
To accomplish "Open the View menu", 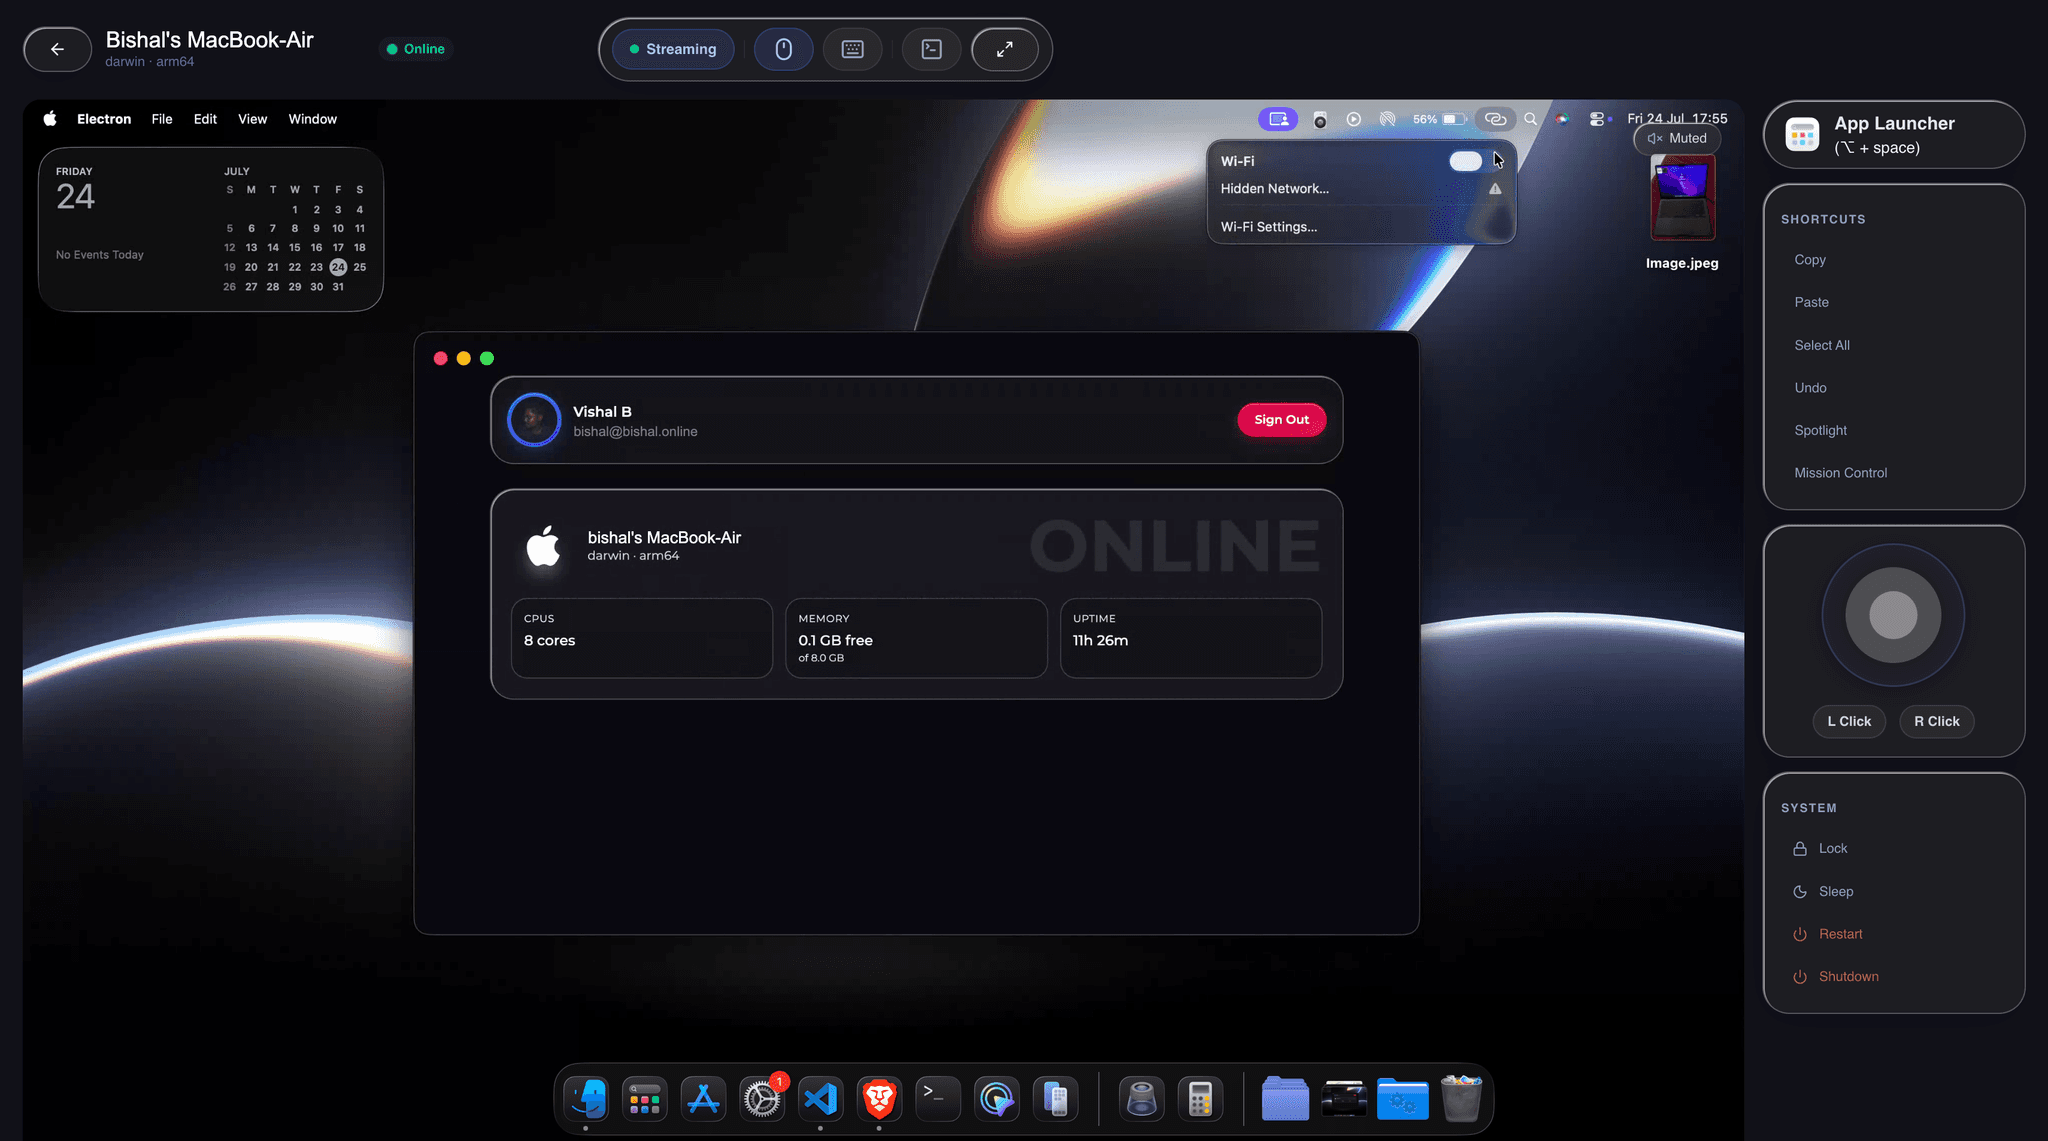I will pos(252,119).
